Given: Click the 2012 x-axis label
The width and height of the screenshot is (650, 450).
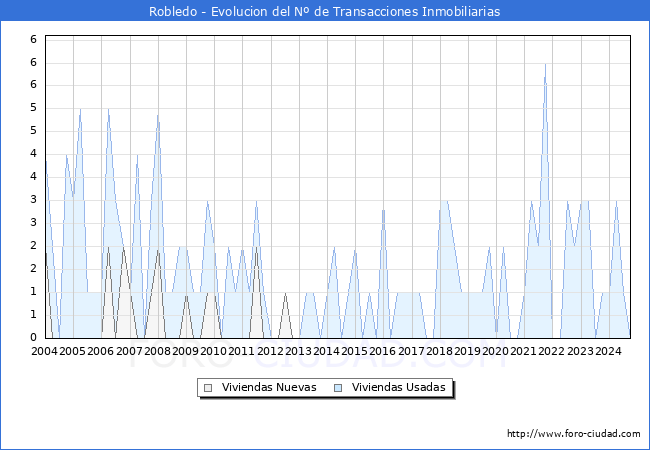Looking at the screenshot, I should click(x=270, y=351).
